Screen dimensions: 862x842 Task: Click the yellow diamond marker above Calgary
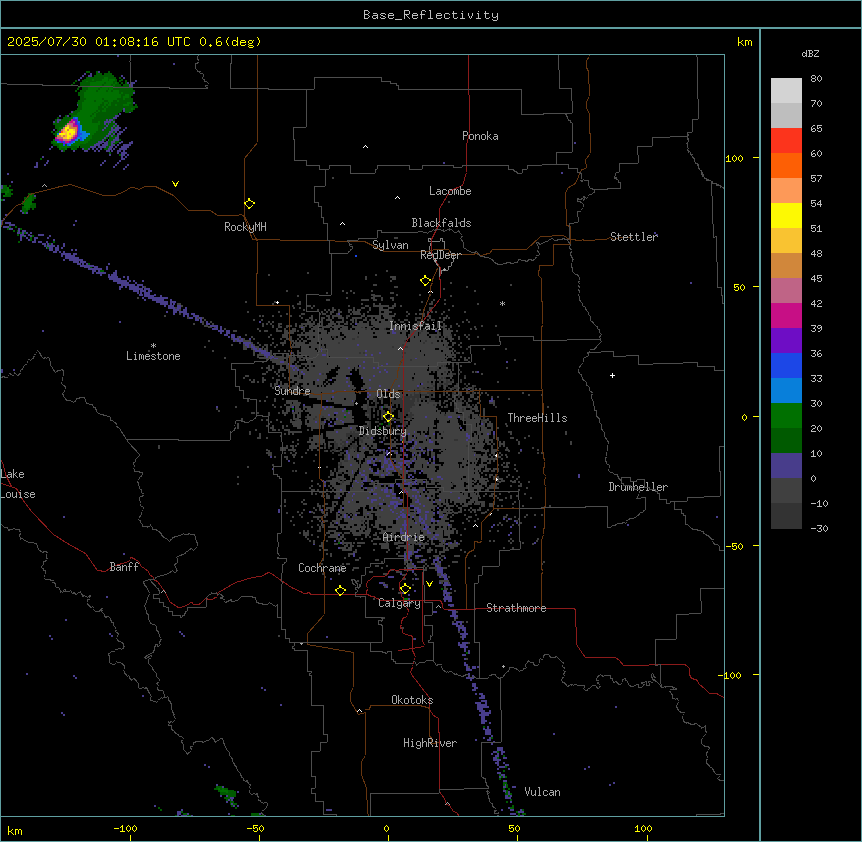tap(405, 589)
